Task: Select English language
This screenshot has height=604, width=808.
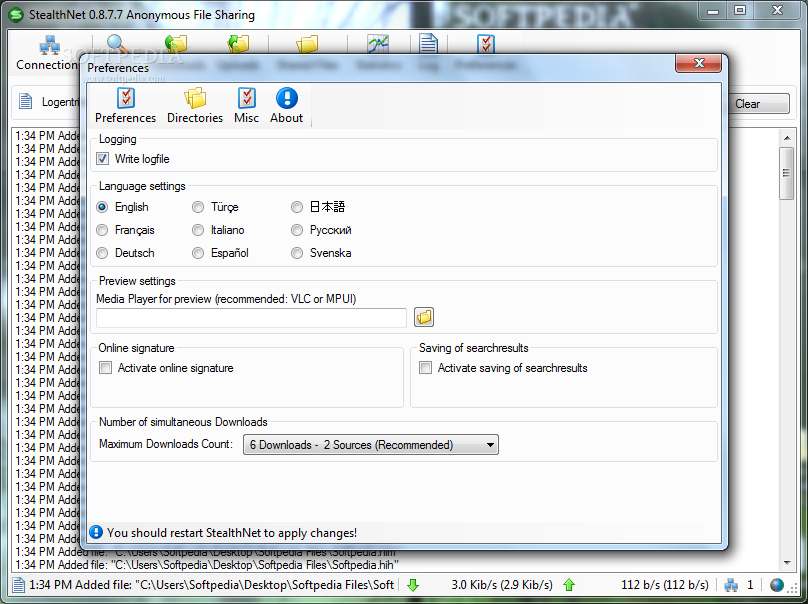Action: [x=102, y=207]
